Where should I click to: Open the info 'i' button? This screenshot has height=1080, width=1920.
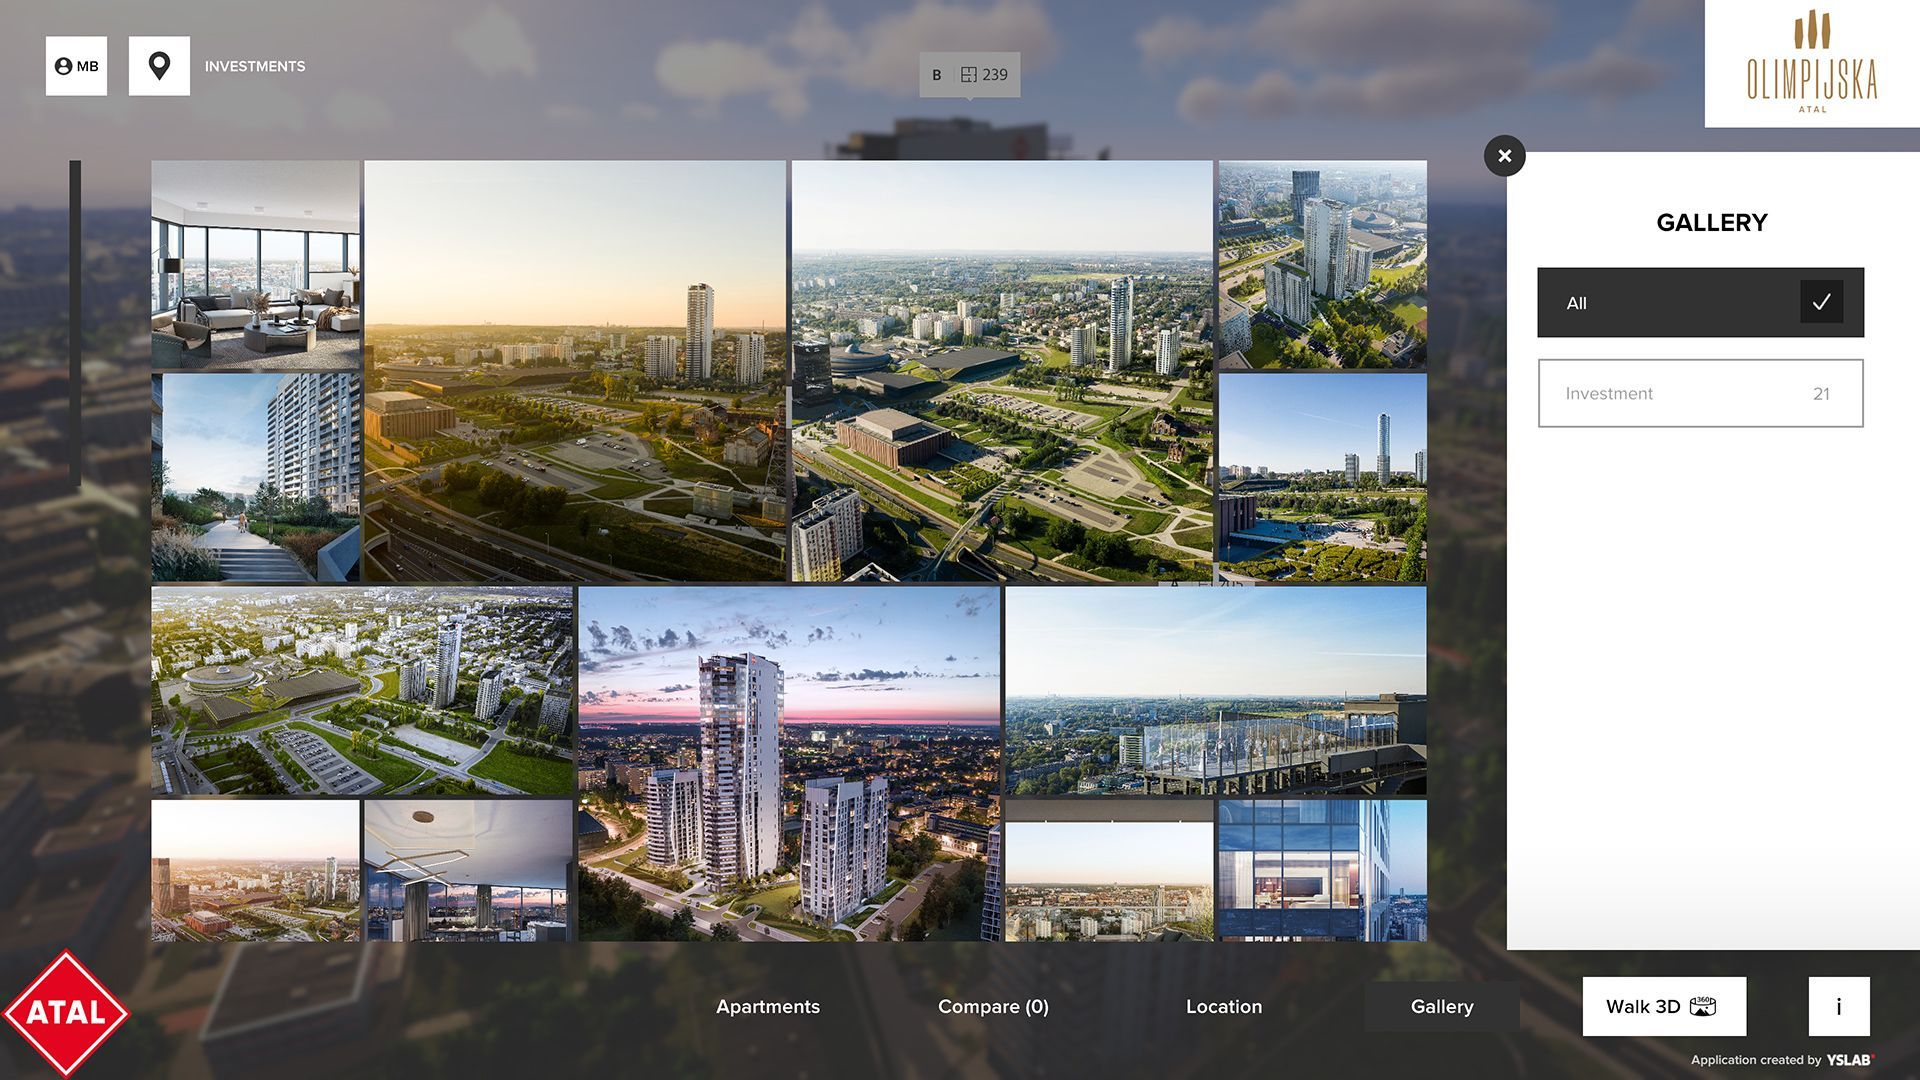click(x=1839, y=1006)
